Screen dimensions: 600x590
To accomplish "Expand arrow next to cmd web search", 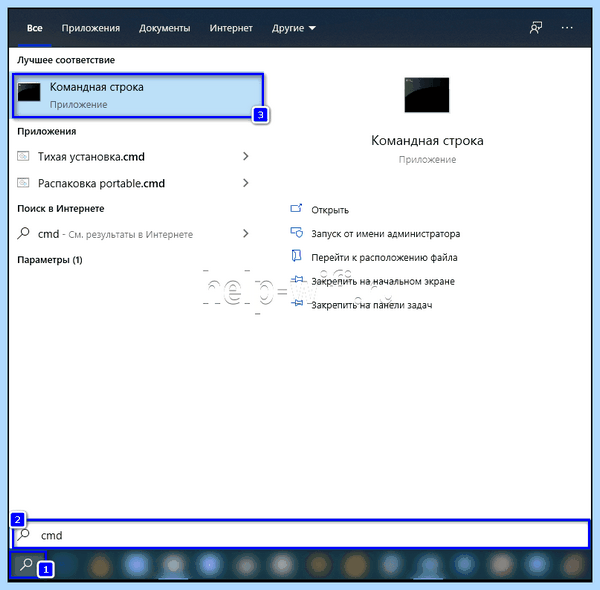I will 246,233.
